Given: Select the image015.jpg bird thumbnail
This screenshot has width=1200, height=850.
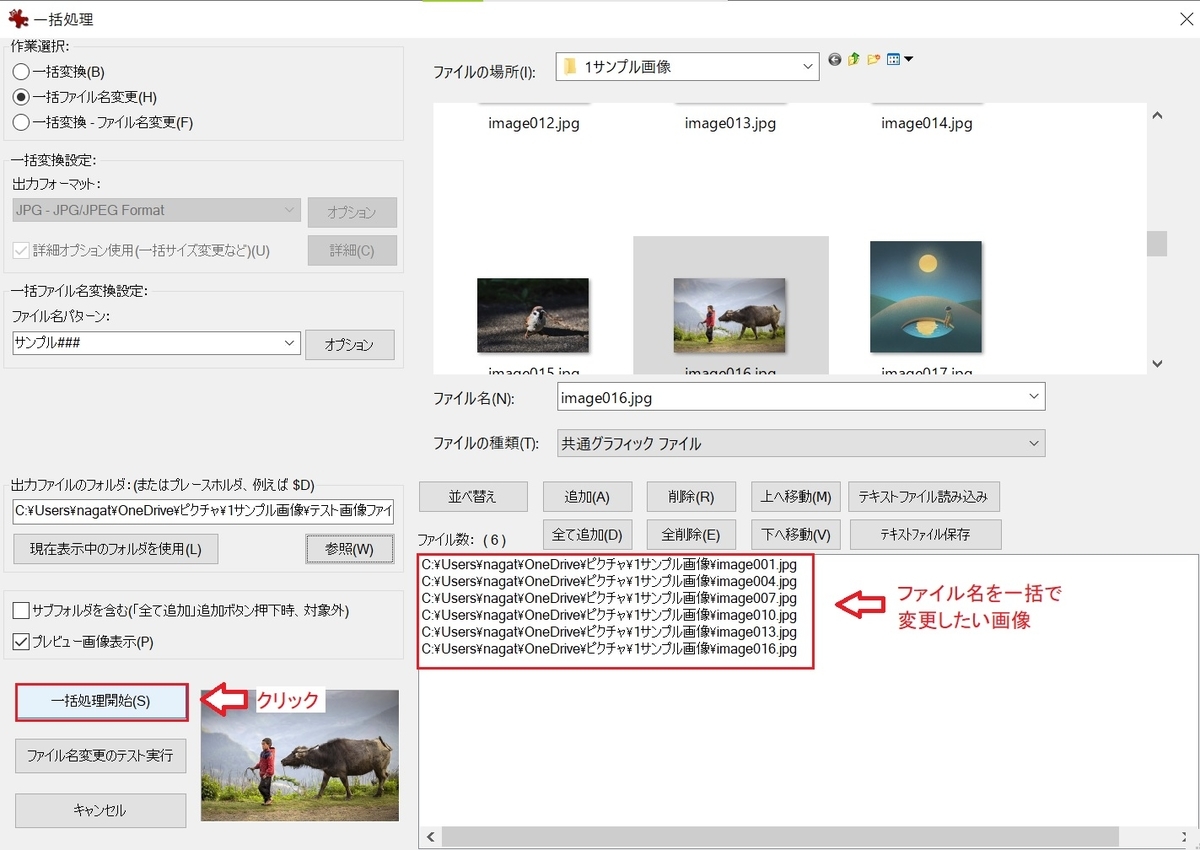Looking at the screenshot, I should point(533,315).
